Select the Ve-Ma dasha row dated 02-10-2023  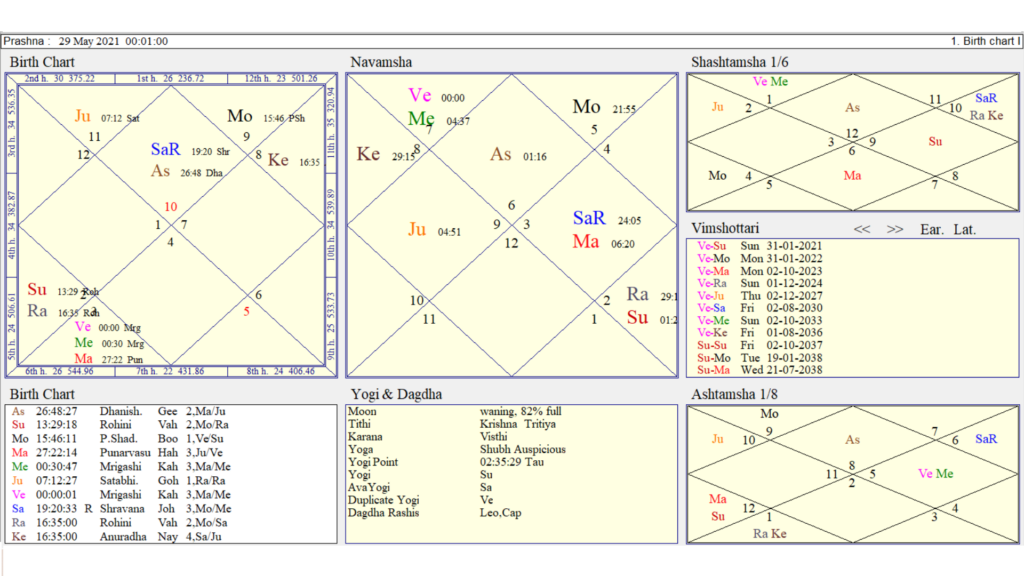point(760,271)
